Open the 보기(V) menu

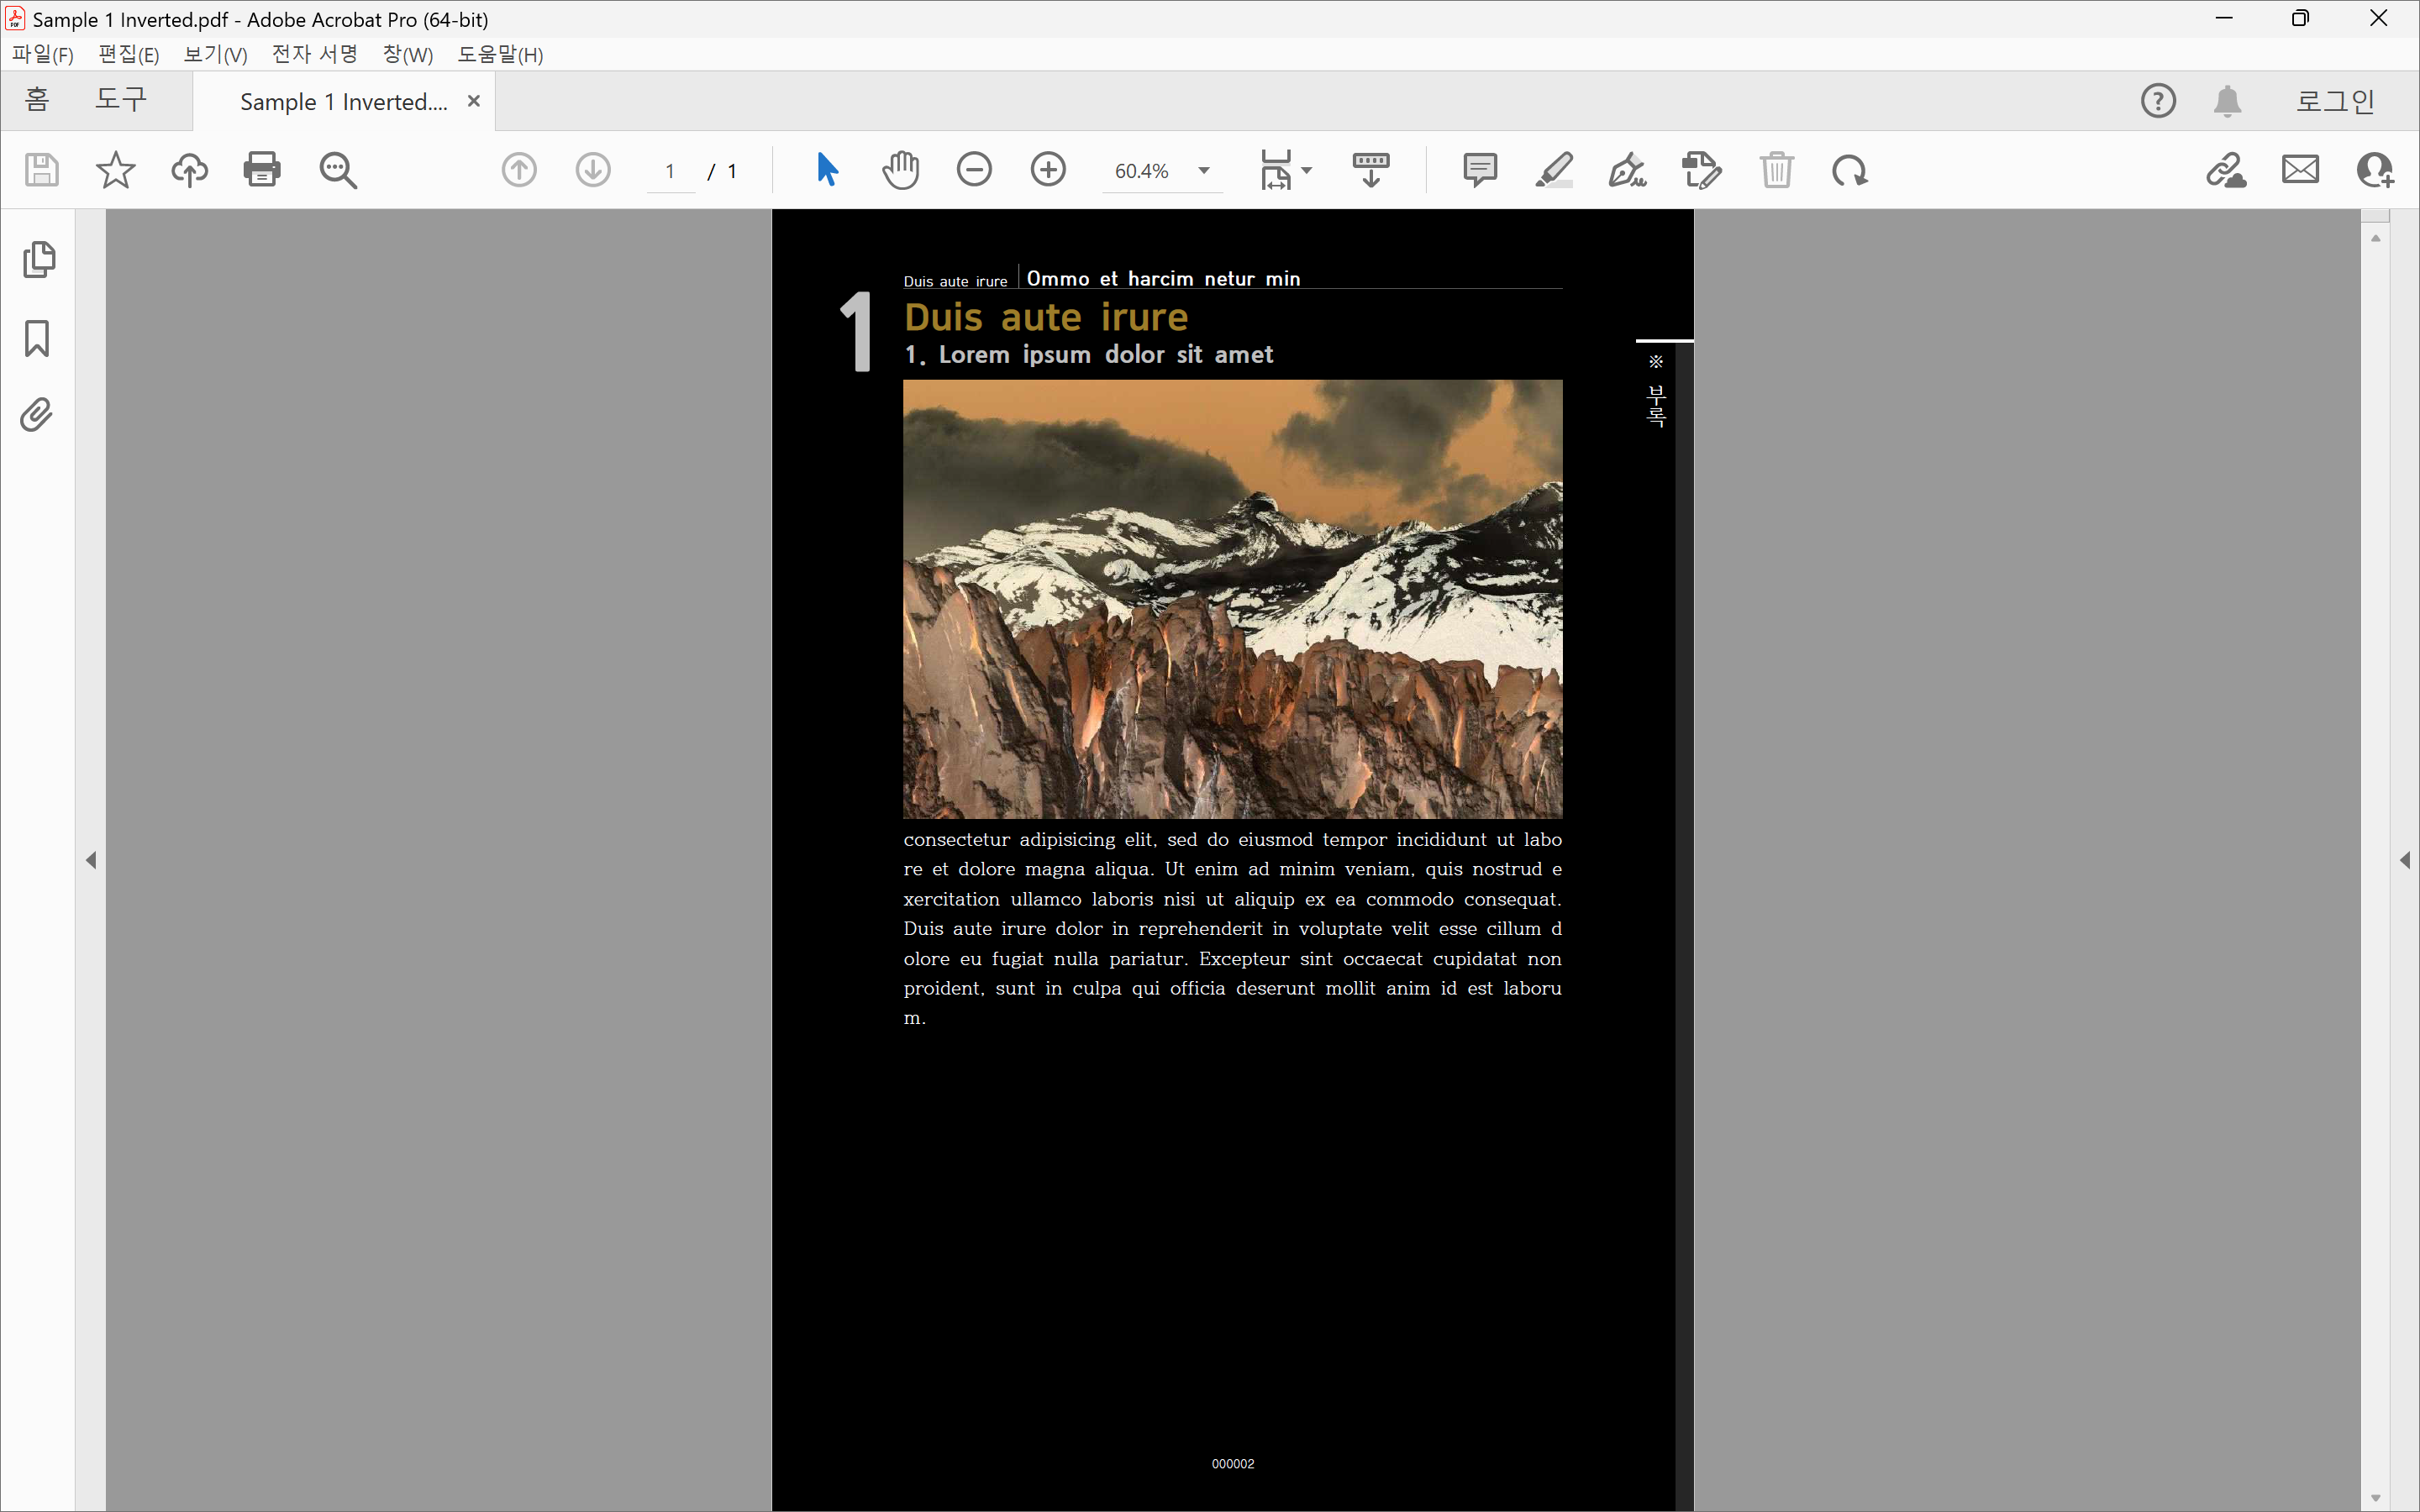[215, 54]
